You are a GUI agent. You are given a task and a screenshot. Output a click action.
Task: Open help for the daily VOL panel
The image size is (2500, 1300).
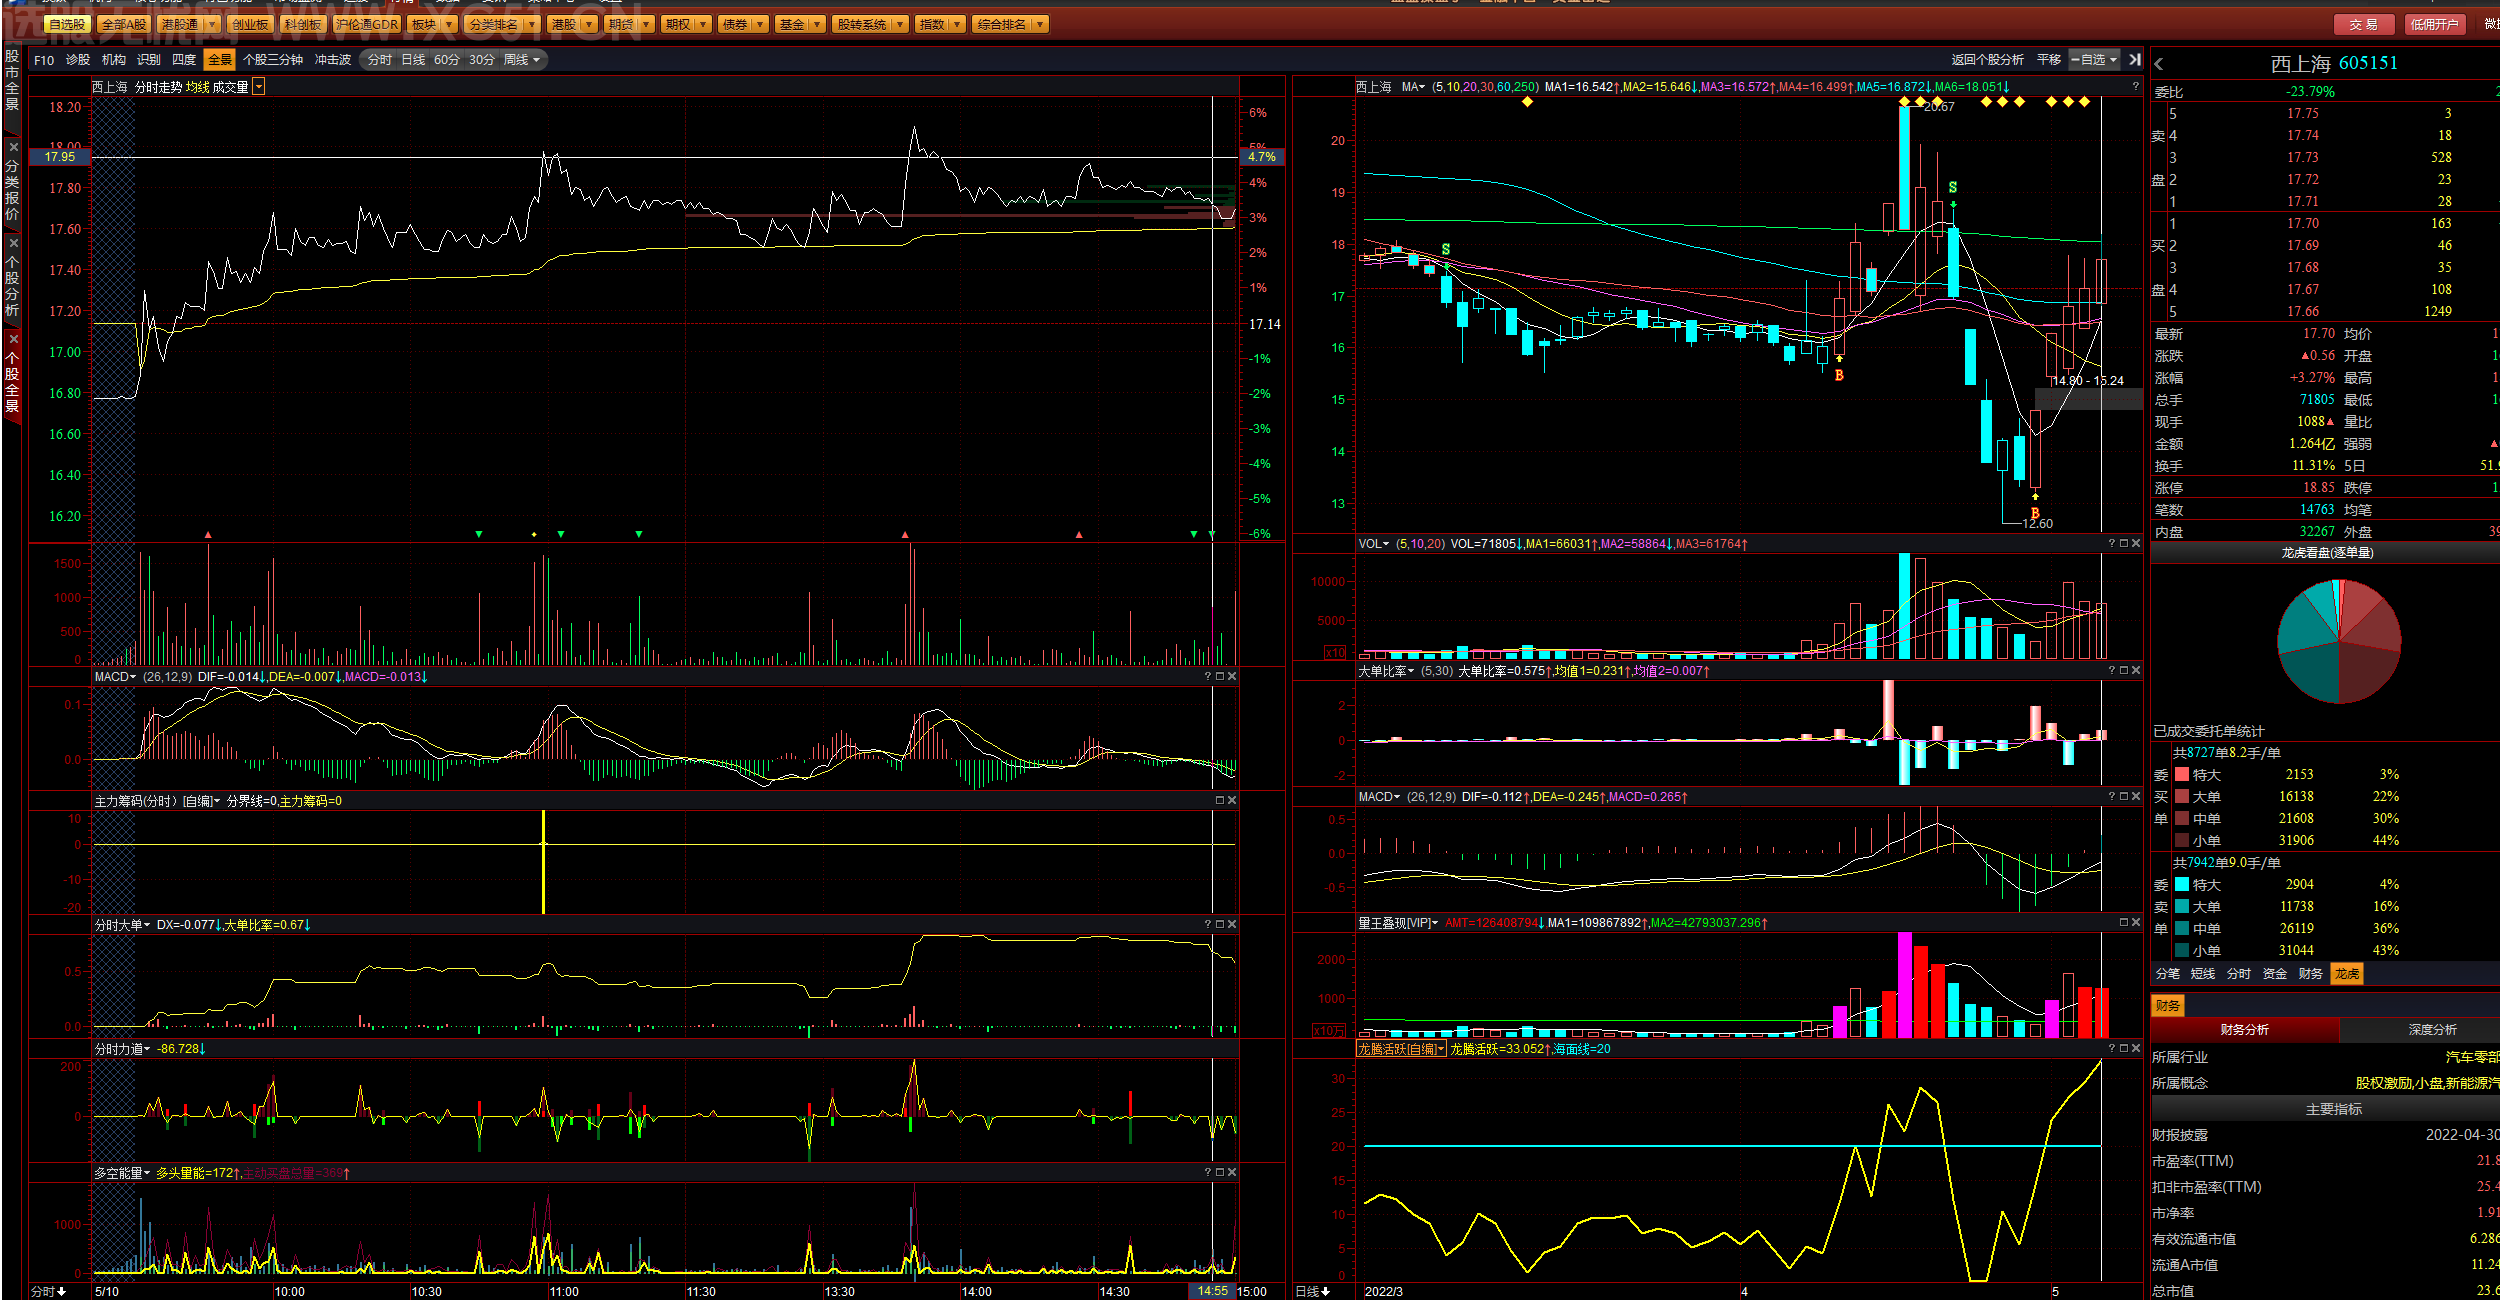[x=2112, y=544]
